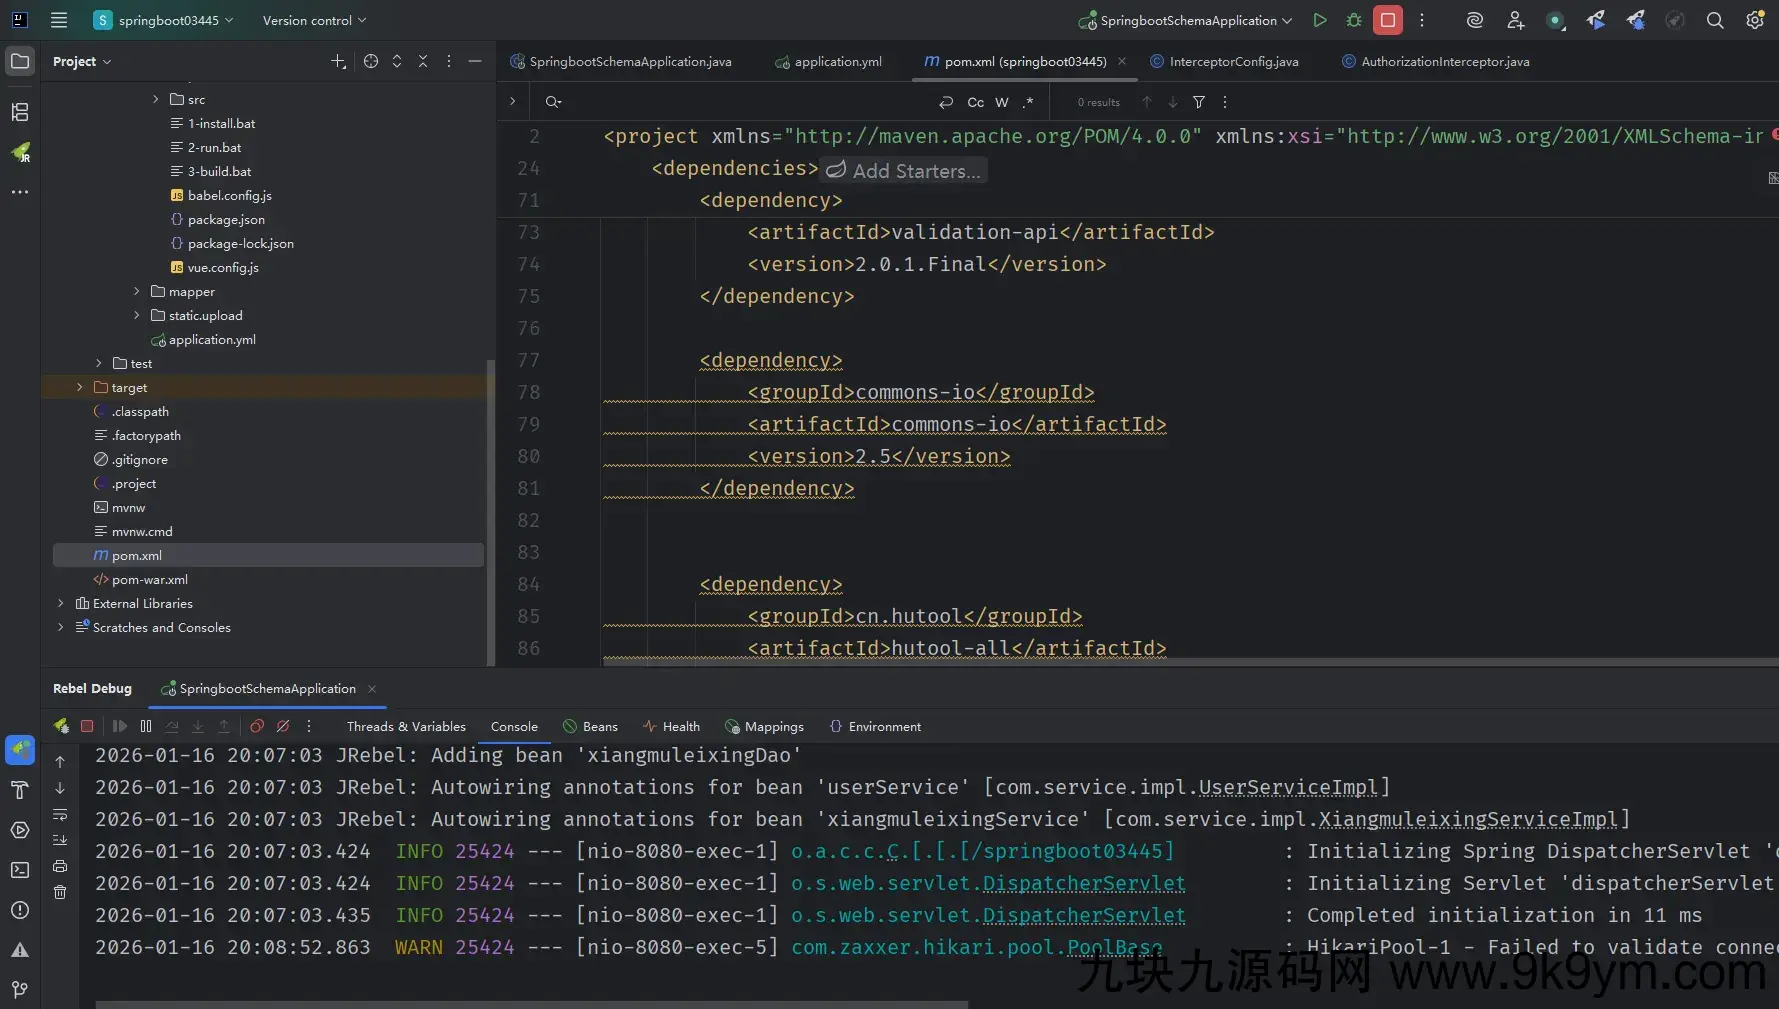Pause the program in debug toolbar
1779x1009 pixels.
(146, 726)
